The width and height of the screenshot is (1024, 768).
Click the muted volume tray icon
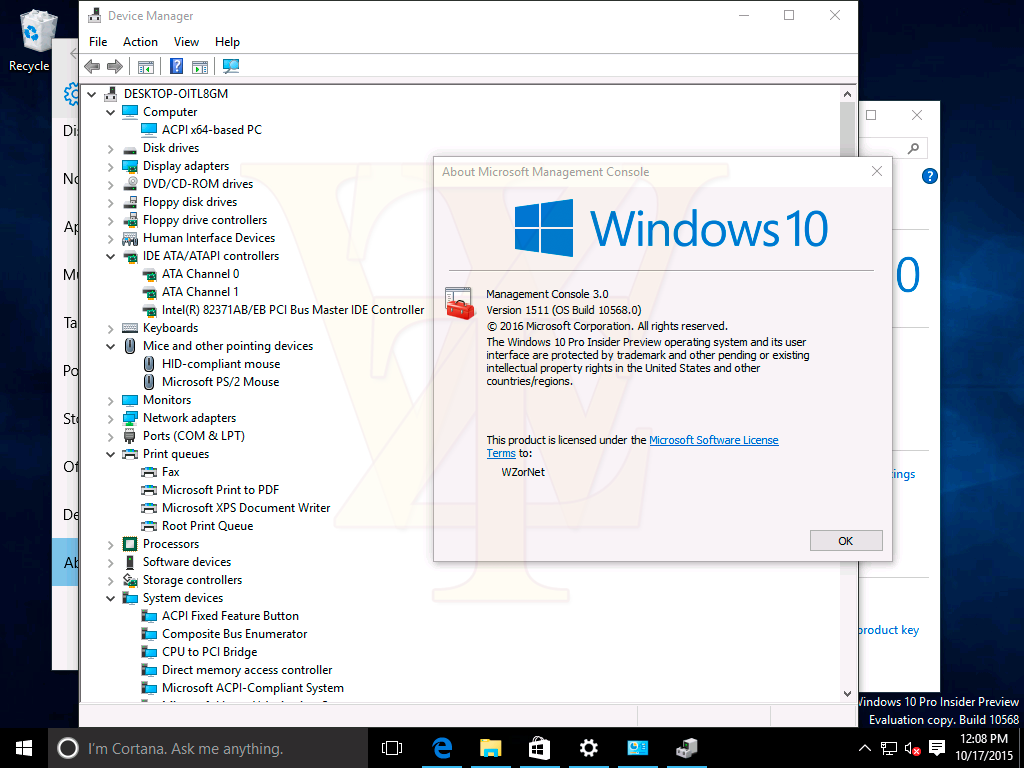(x=913, y=748)
